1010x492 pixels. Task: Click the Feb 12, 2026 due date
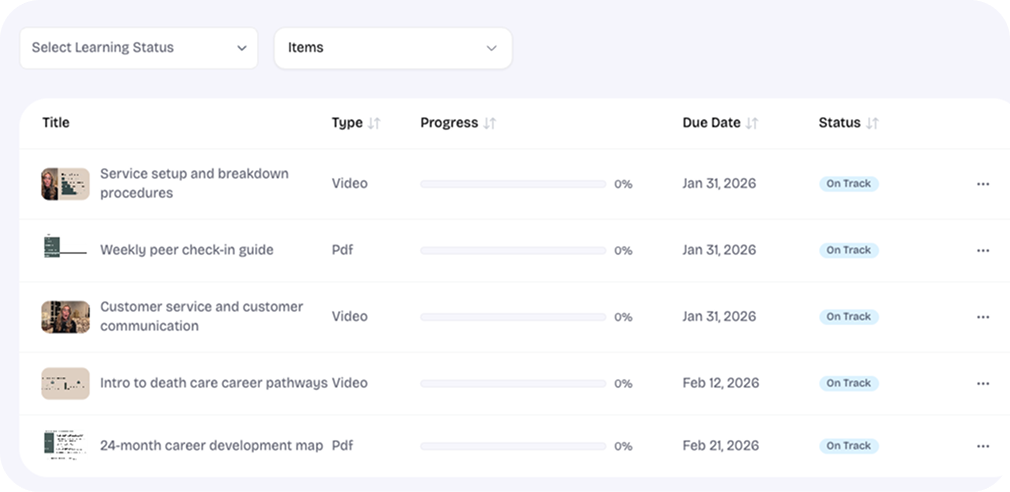coord(721,383)
